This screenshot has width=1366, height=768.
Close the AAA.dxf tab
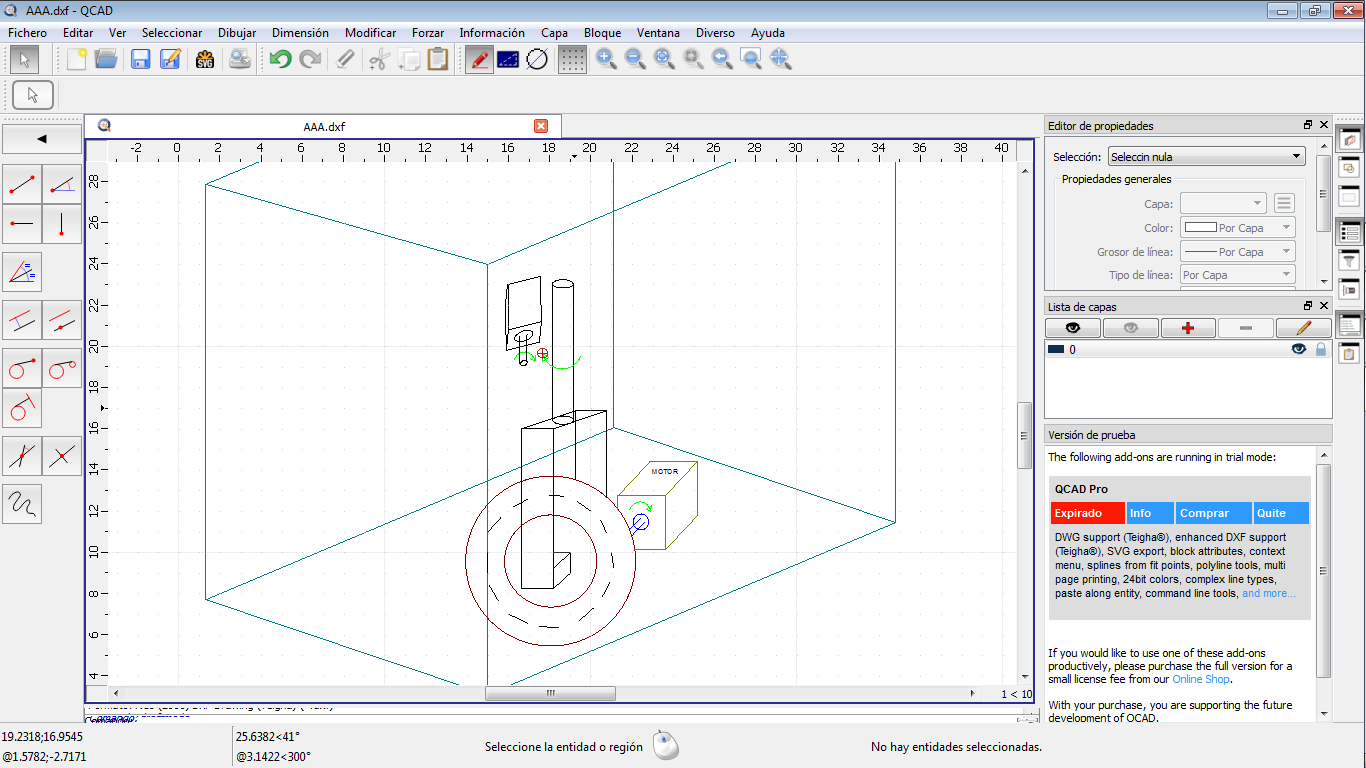coord(541,126)
